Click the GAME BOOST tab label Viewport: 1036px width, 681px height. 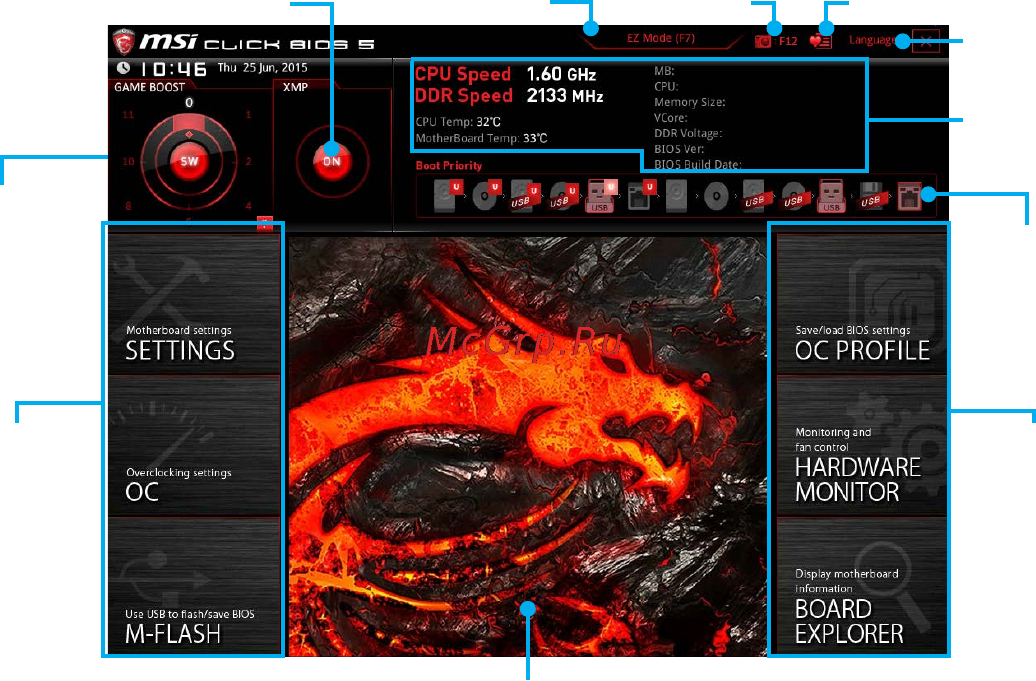[150, 87]
